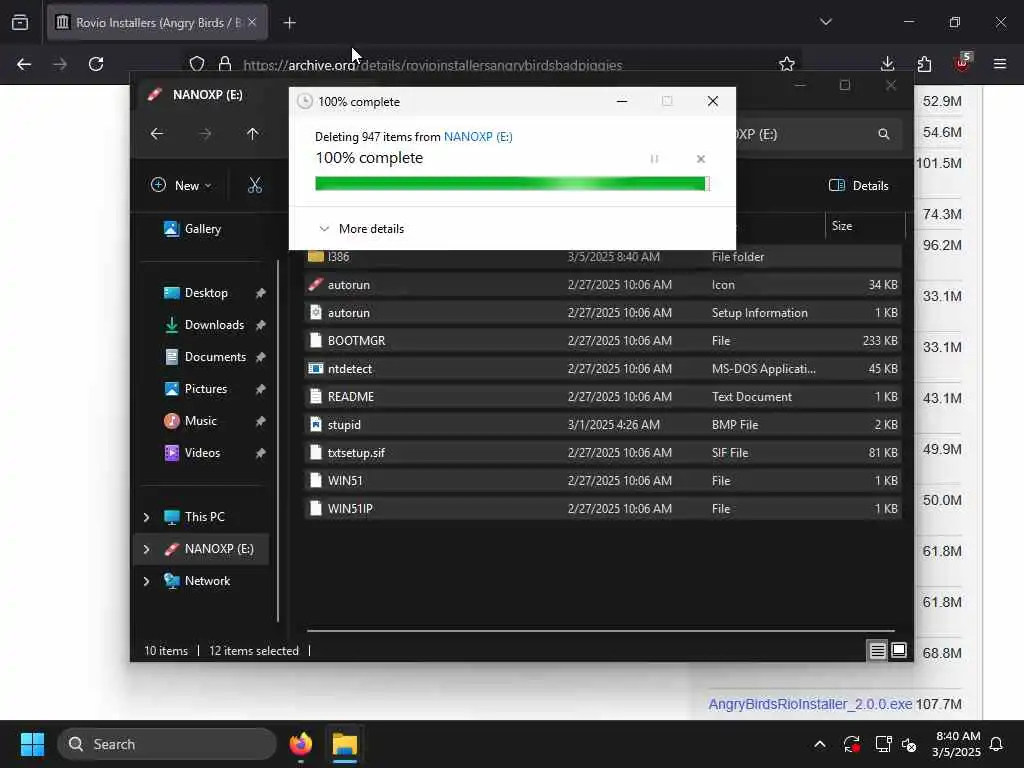
Task: Go back in Firefox browser
Action: click(x=24, y=64)
